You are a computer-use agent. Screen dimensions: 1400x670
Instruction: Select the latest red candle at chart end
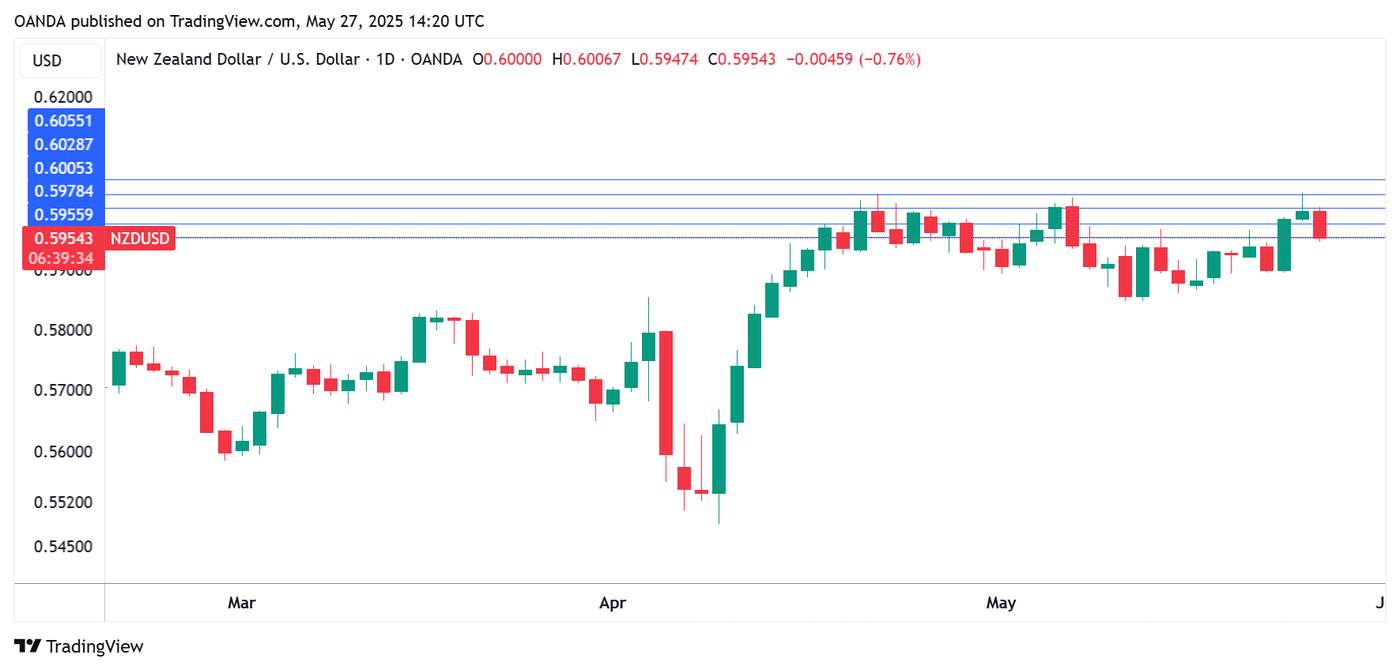tap(1319, 224)
